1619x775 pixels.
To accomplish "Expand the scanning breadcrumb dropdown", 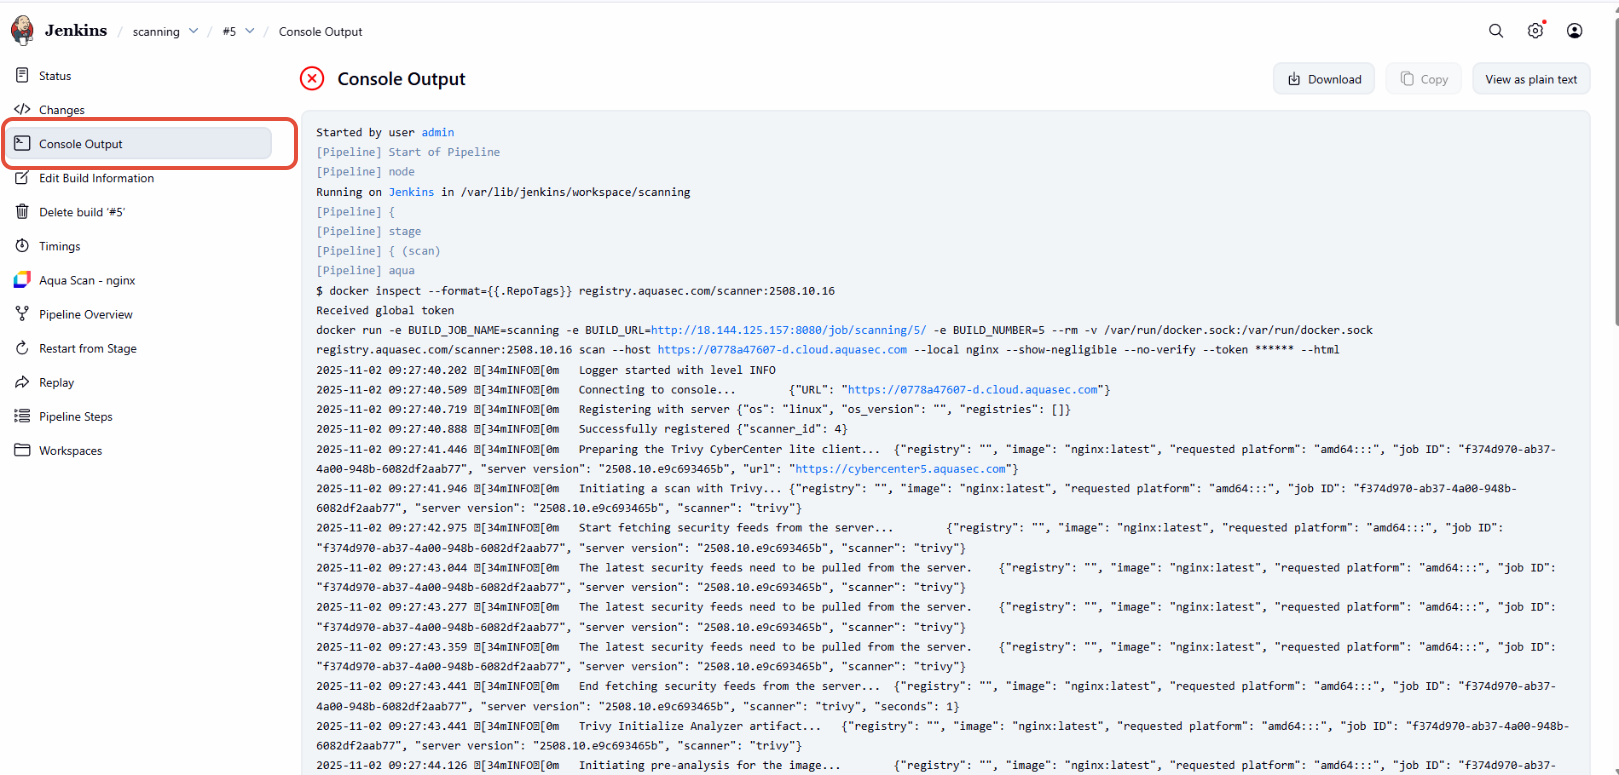I will 193,31.
